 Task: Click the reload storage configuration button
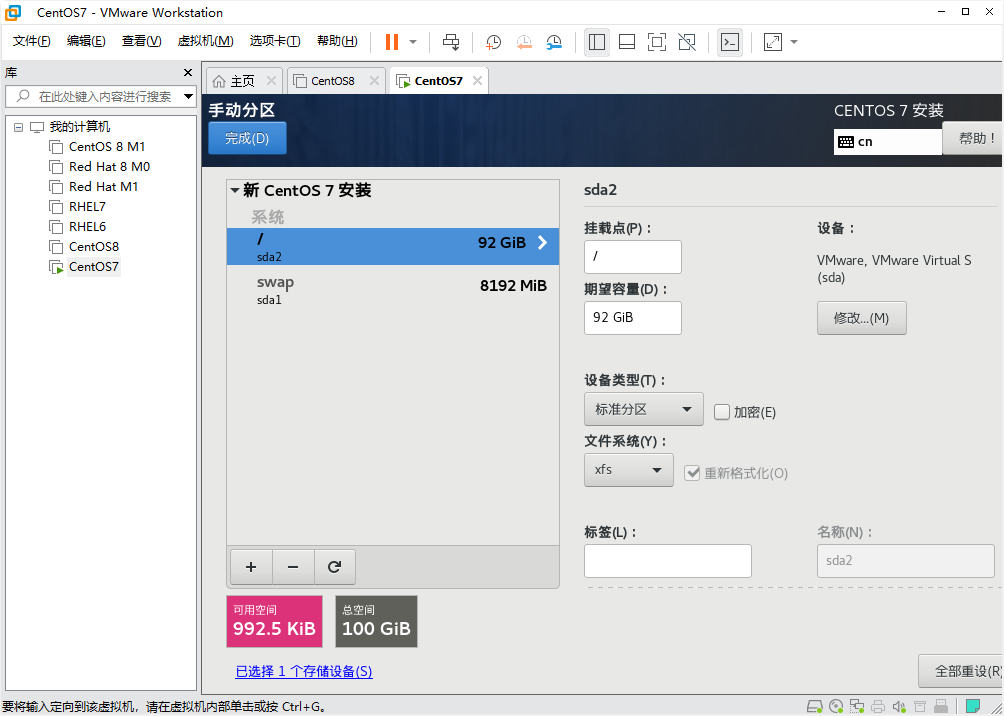coord(334,567)
